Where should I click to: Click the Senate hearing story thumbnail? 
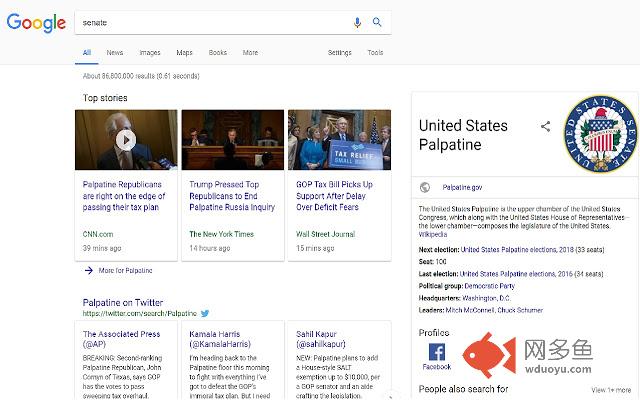click(233, 140)
